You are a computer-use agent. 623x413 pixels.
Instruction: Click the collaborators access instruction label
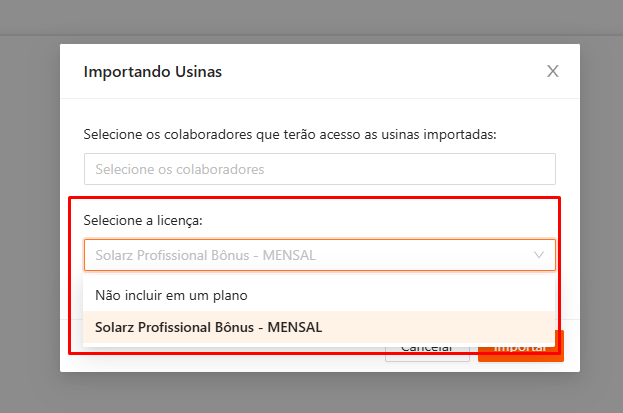[290, 133]
